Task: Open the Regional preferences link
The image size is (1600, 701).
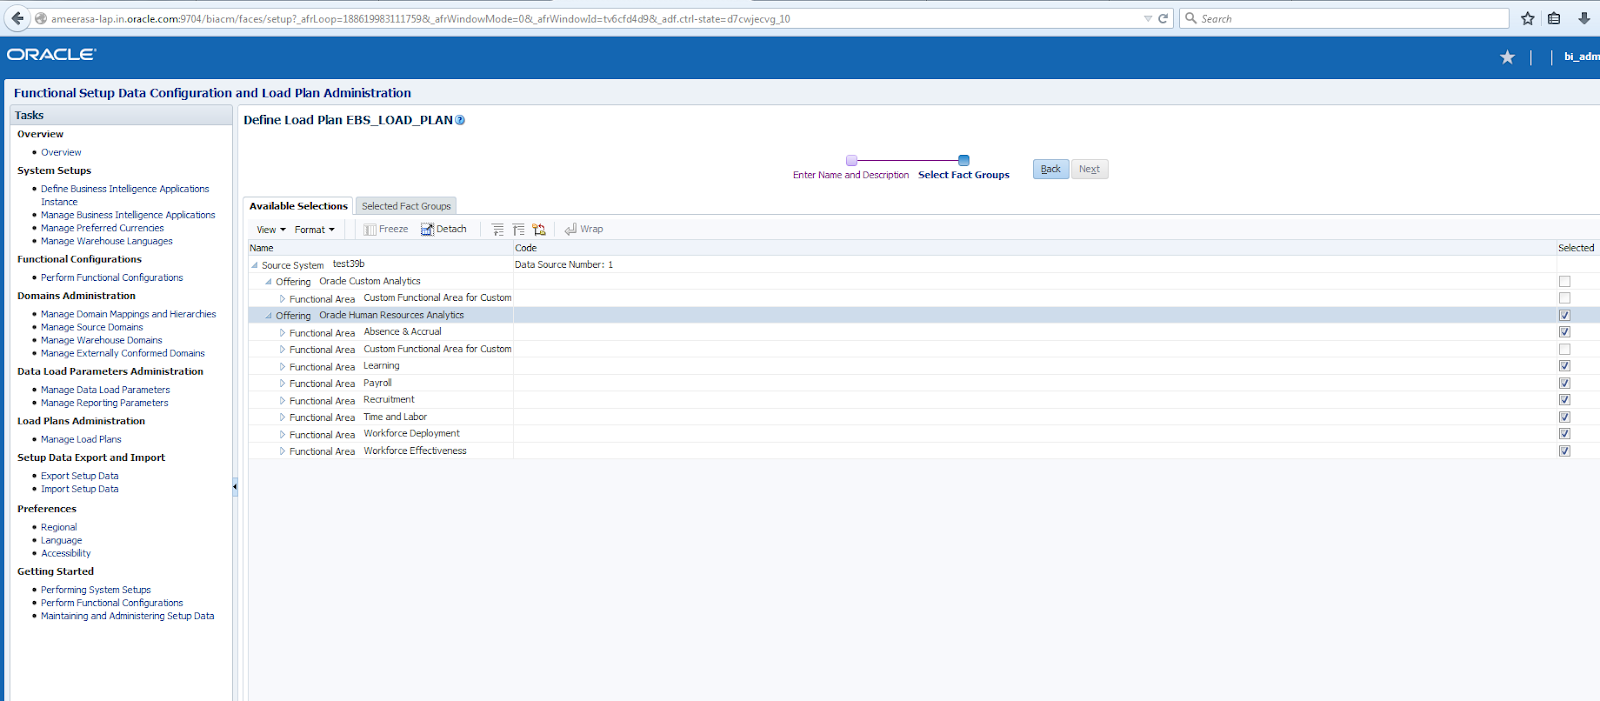Action: [x=59, y=527]
